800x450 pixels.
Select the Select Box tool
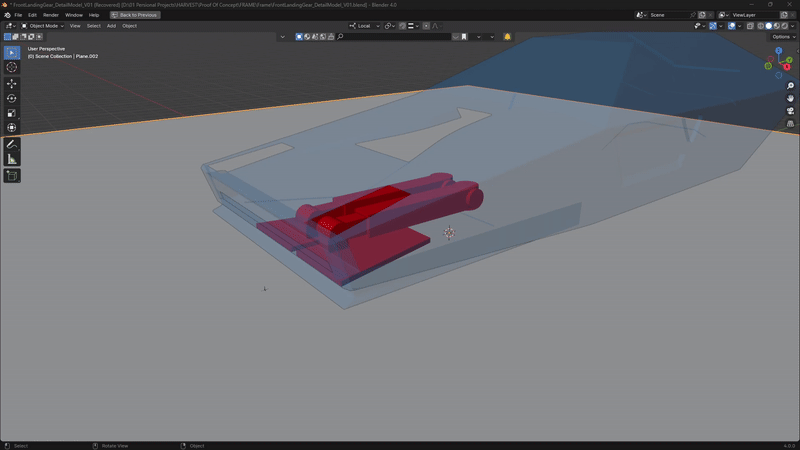(12, 53)
